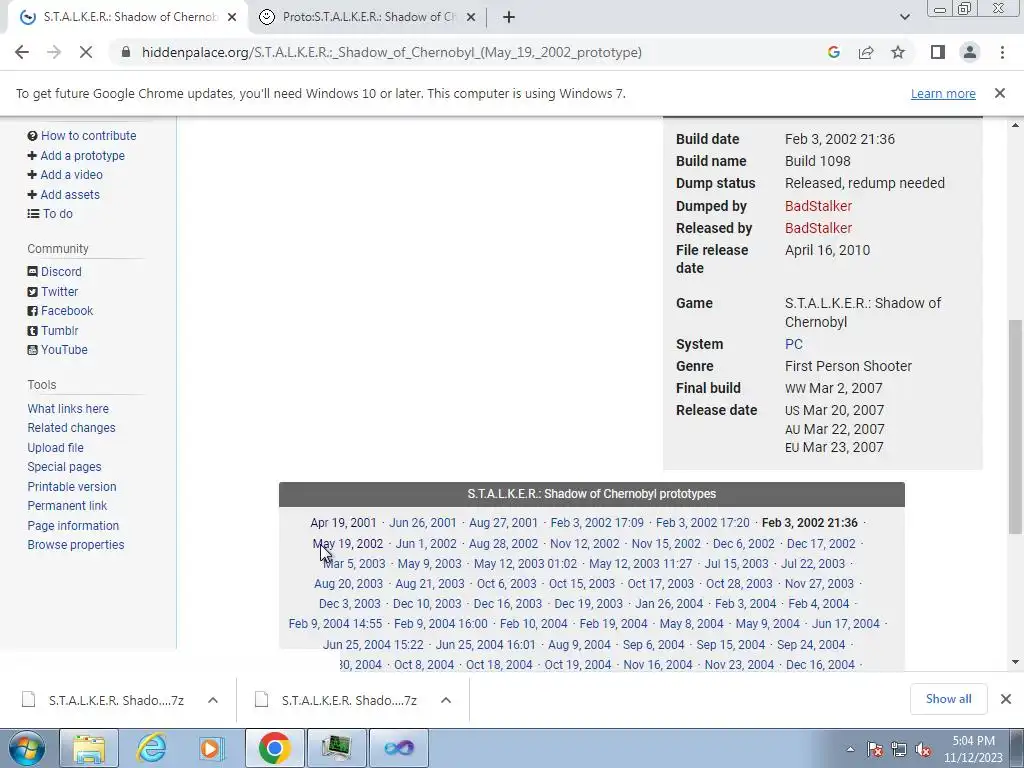Open Printable version link
This screenshot has height=768, width=1024.
click(72, 487)
